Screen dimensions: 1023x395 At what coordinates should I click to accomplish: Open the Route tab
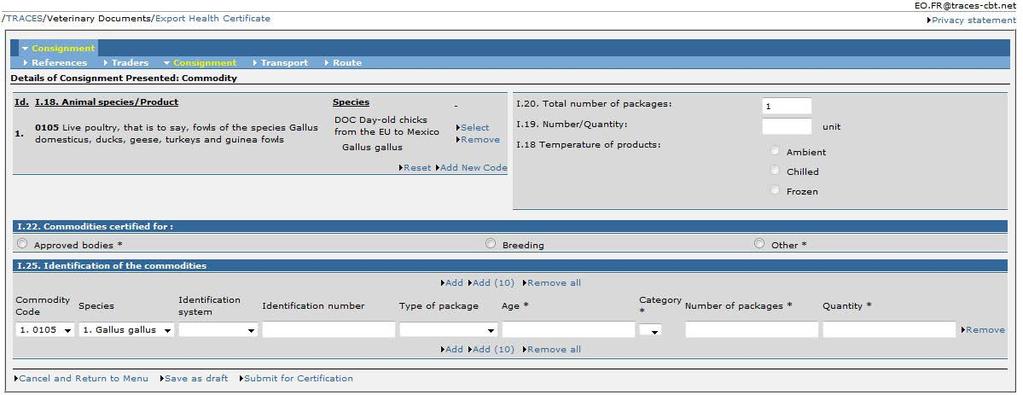point(346,63)
